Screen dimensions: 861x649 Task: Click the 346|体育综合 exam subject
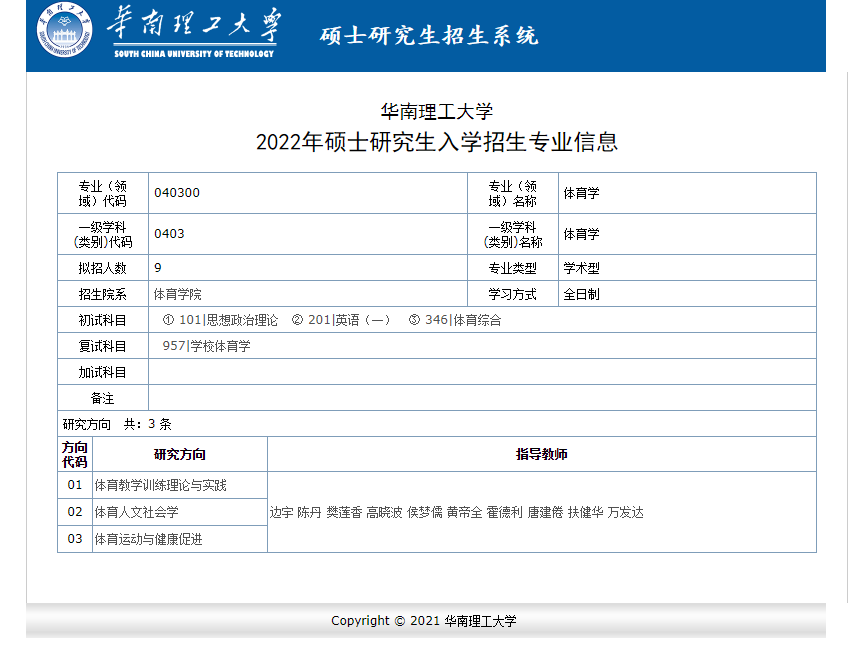(455, 320)
